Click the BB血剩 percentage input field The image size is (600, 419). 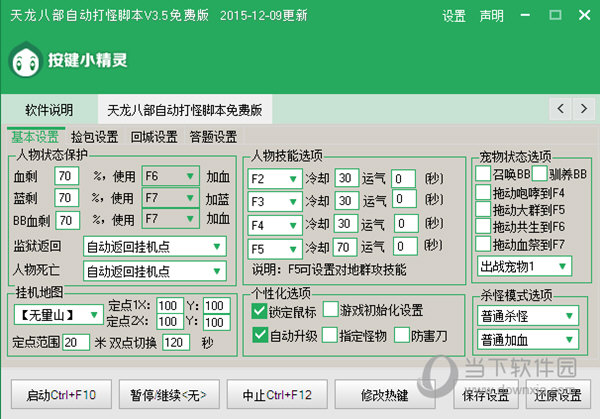click(68, 220)
